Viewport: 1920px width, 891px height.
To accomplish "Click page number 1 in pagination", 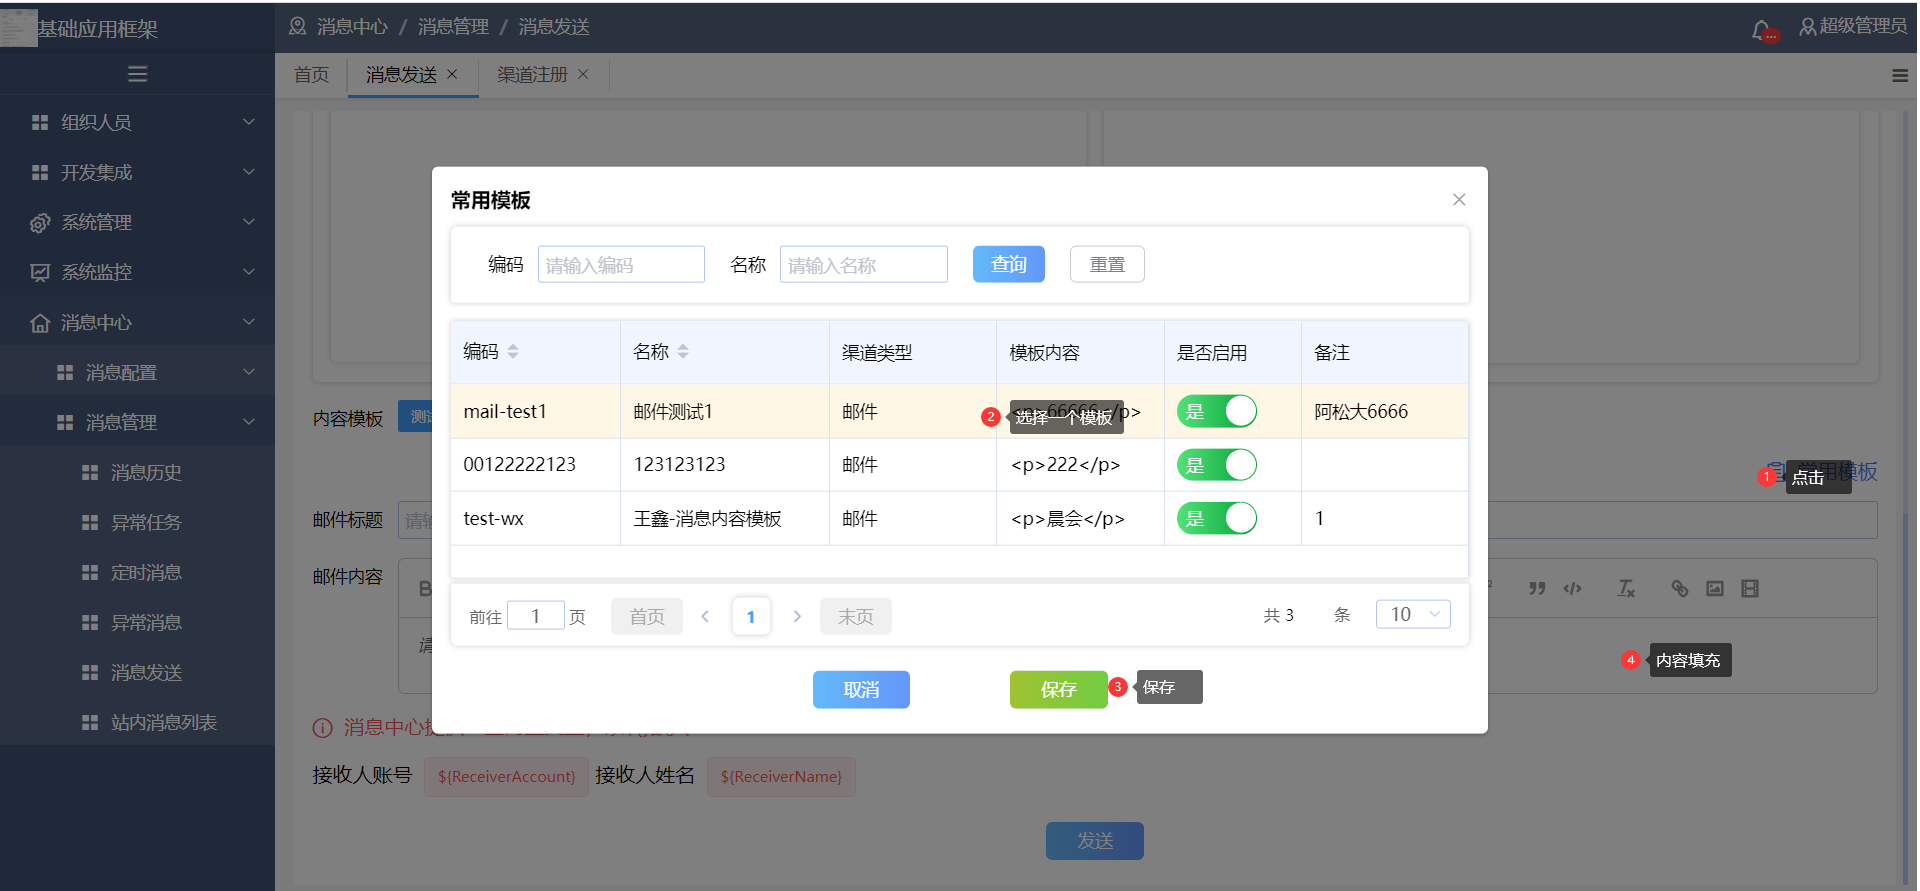I will pyautogui.click(x=751, y=616).
